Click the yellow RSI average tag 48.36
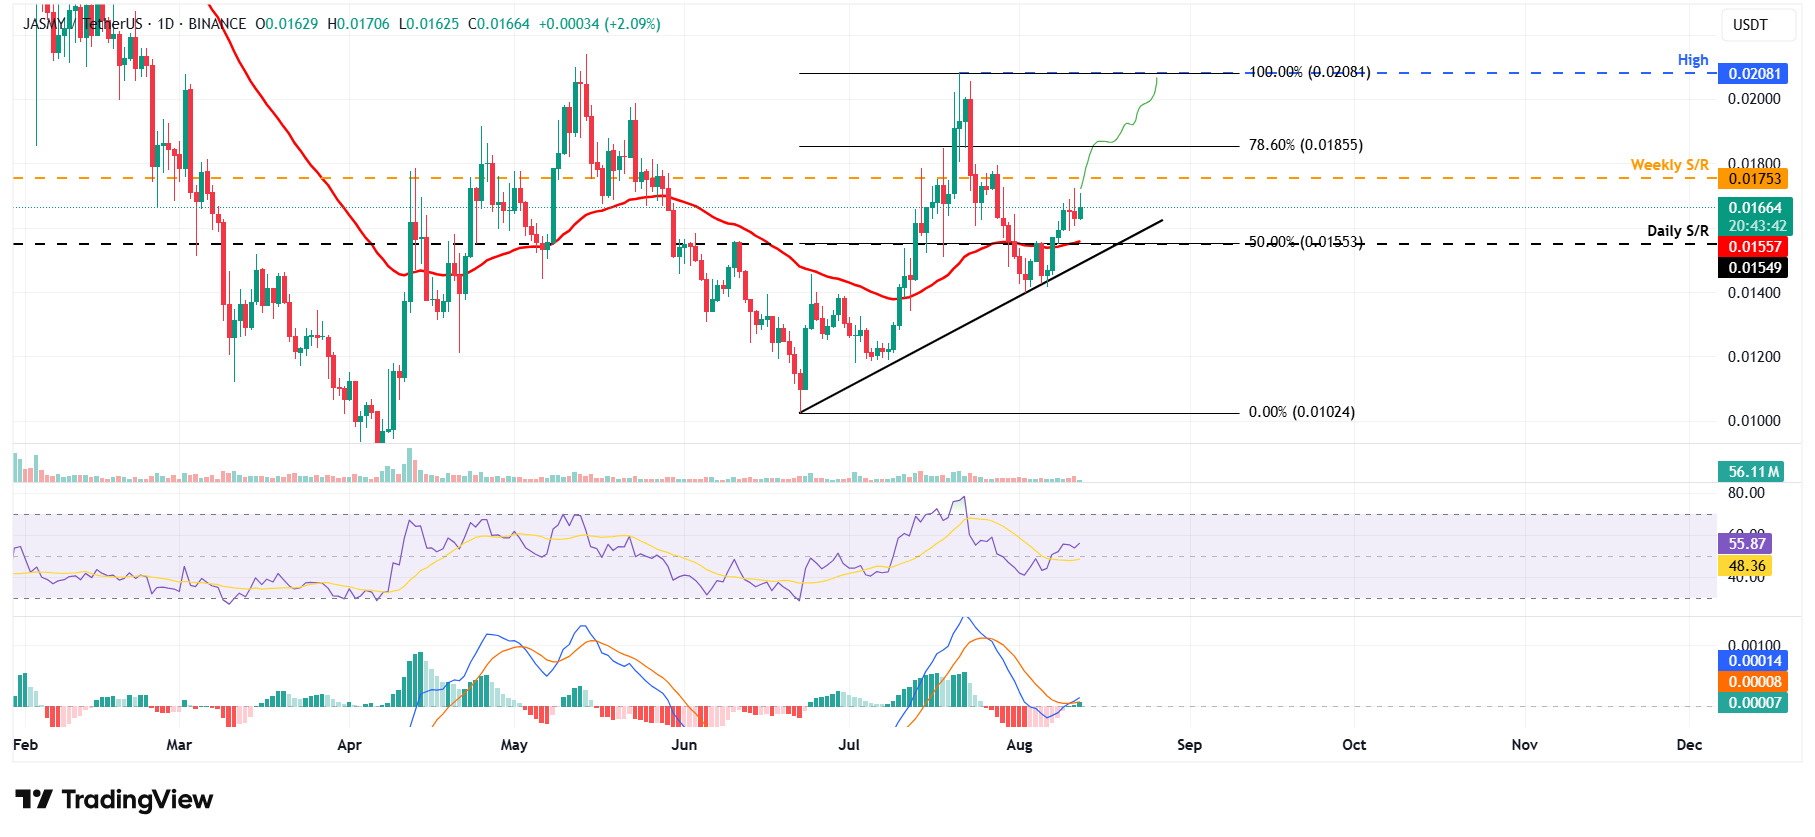 click(x=1746, y=566)
